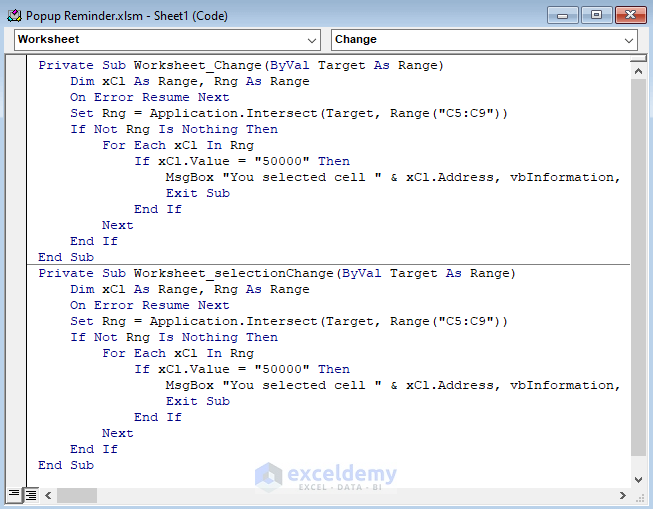Click the second 'For Each xCl In Rng' line
Image resolution: width=653 pixels, height=509 pixels.
pyautogui.click(x=178, y=353)
